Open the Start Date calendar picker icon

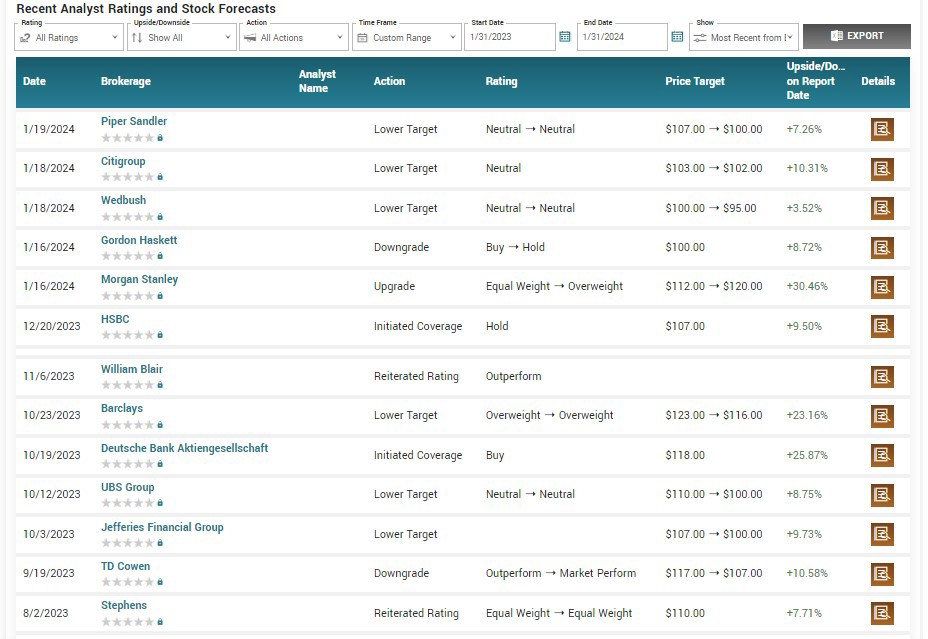pyautogui.click(x=565, y=37)
